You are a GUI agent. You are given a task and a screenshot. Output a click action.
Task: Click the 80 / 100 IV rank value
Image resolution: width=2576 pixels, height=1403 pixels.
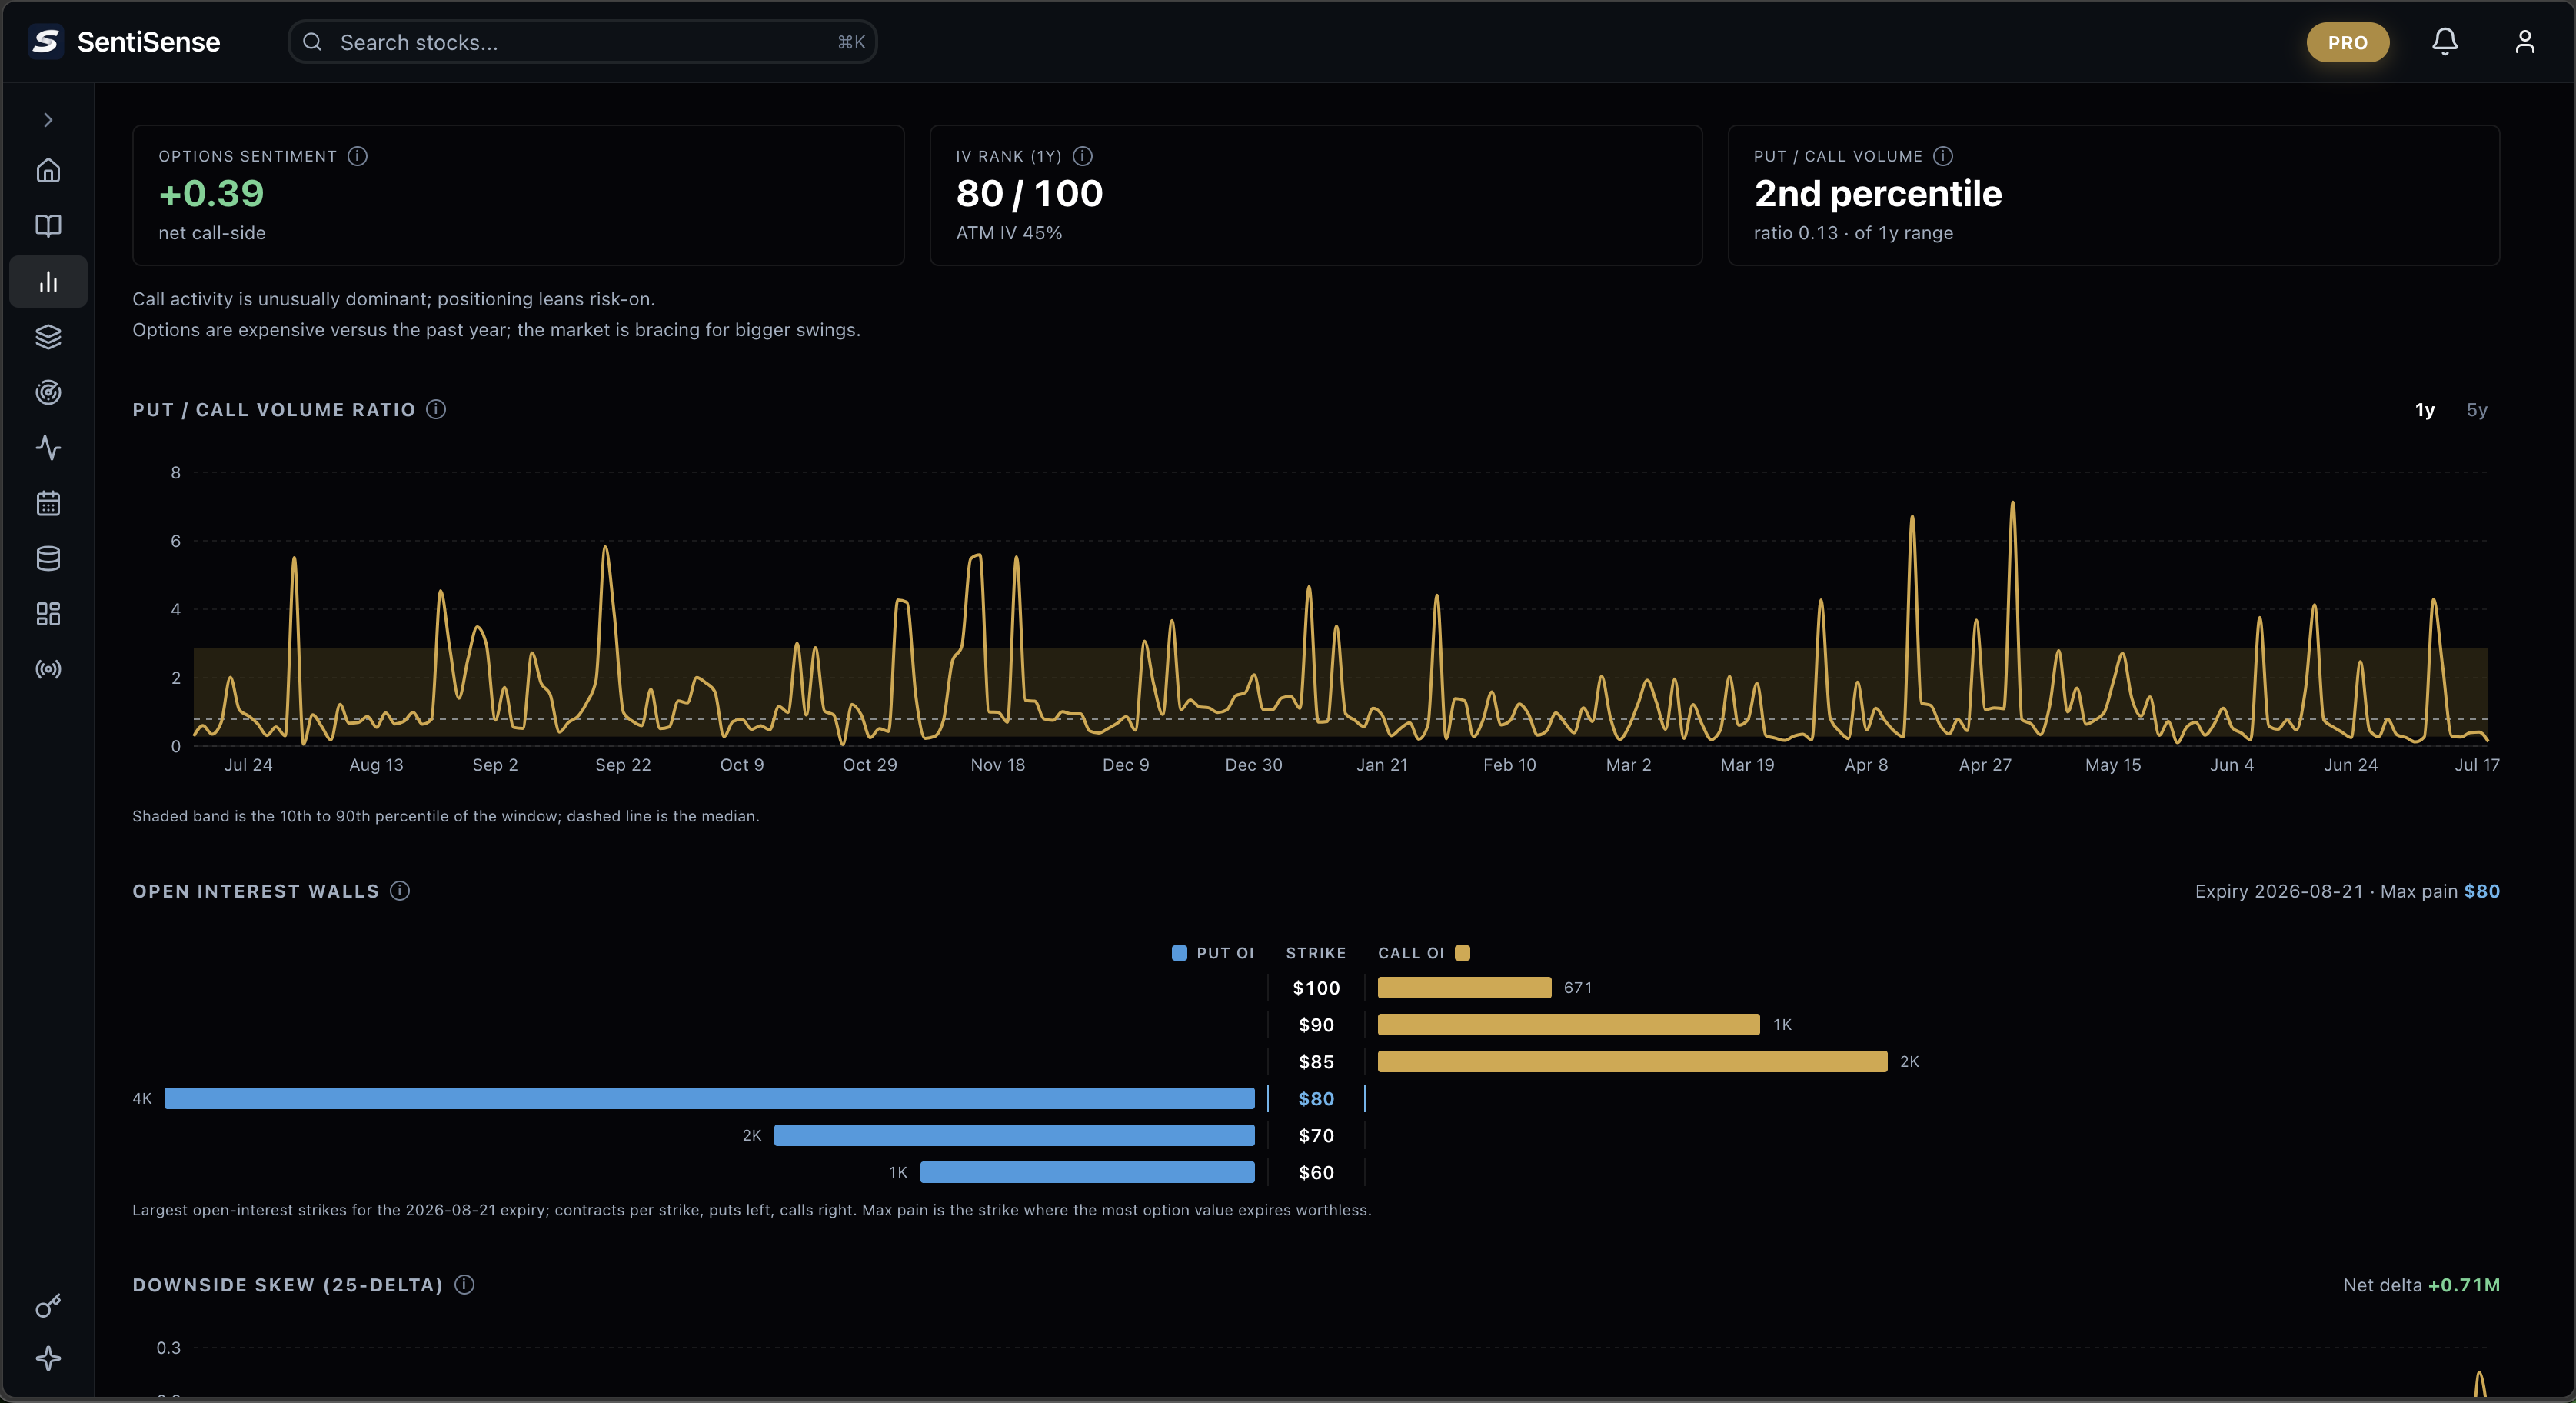(1029, 193)
